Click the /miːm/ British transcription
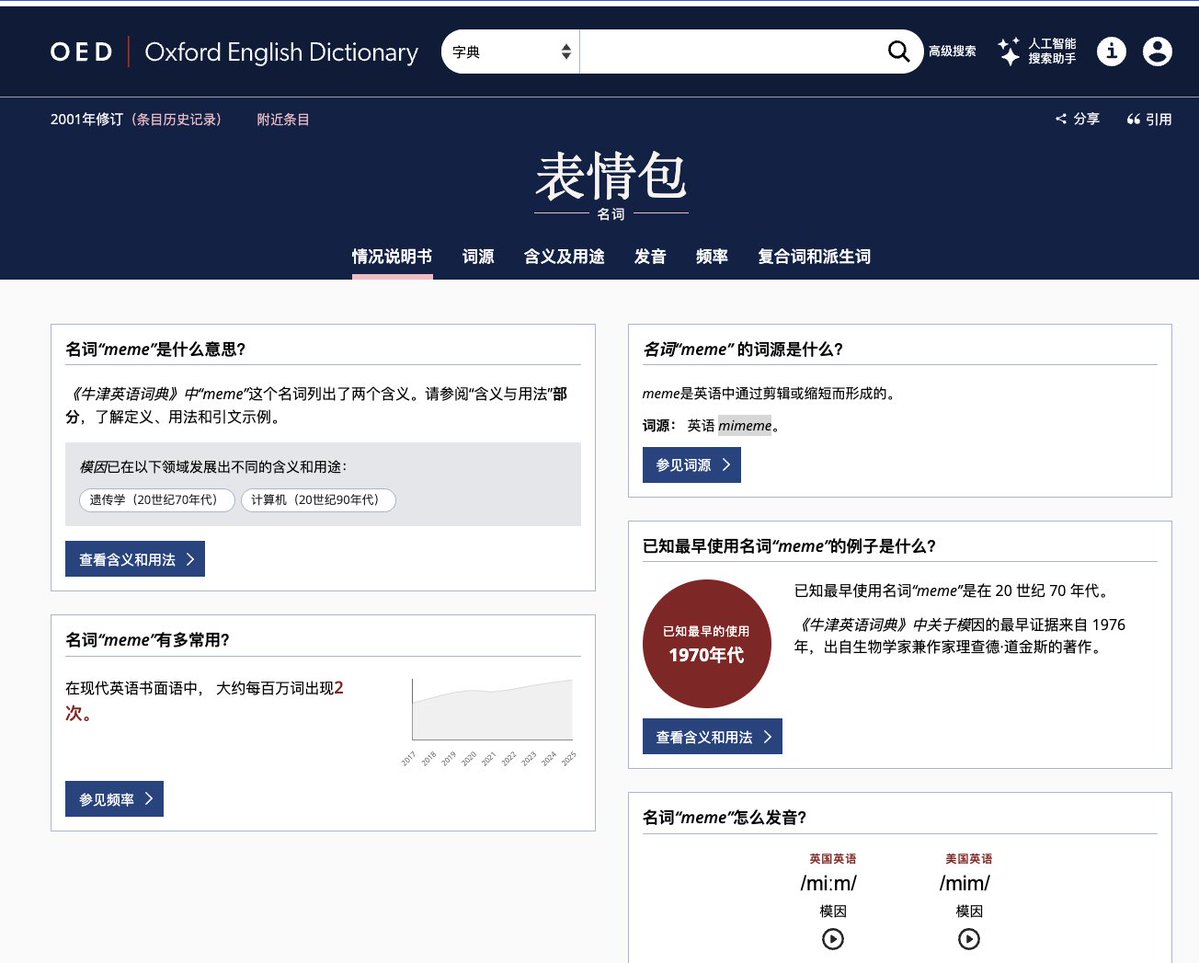1199x963 pixels. [x=828, y=883]
